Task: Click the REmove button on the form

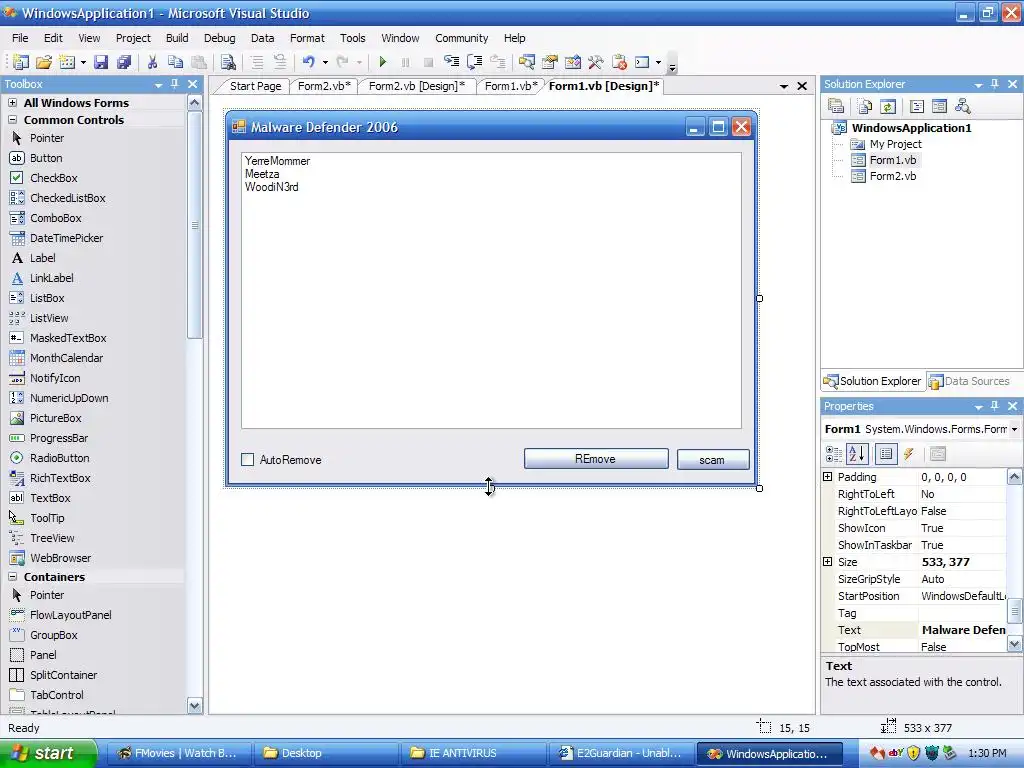Action: (x=596, y=458)
